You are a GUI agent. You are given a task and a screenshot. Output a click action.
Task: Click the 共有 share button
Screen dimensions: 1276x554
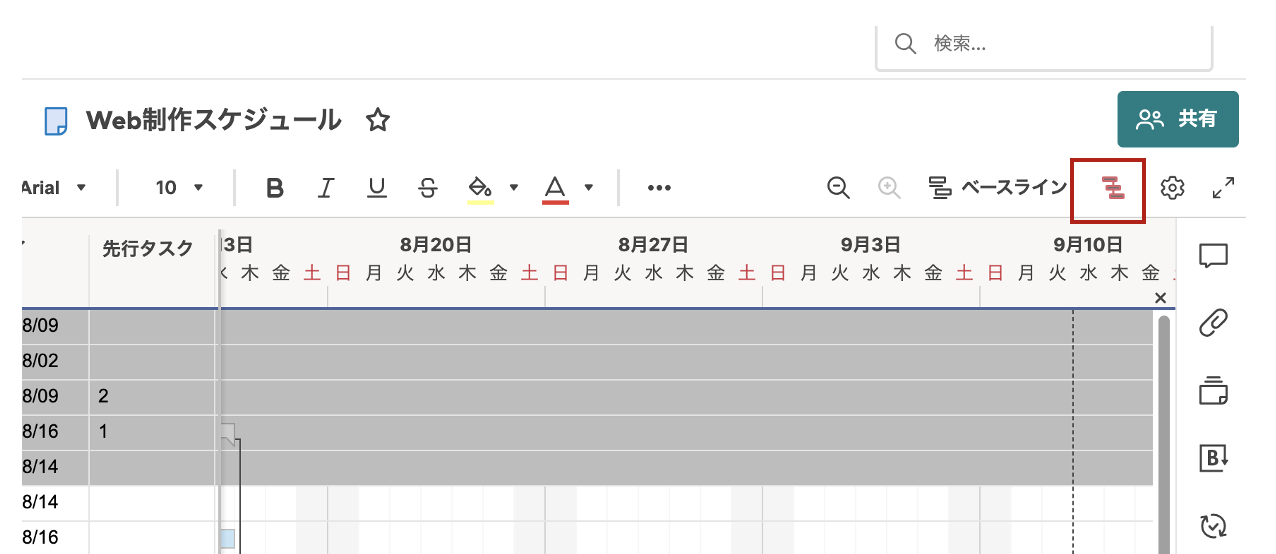[x=1178, y=119]
